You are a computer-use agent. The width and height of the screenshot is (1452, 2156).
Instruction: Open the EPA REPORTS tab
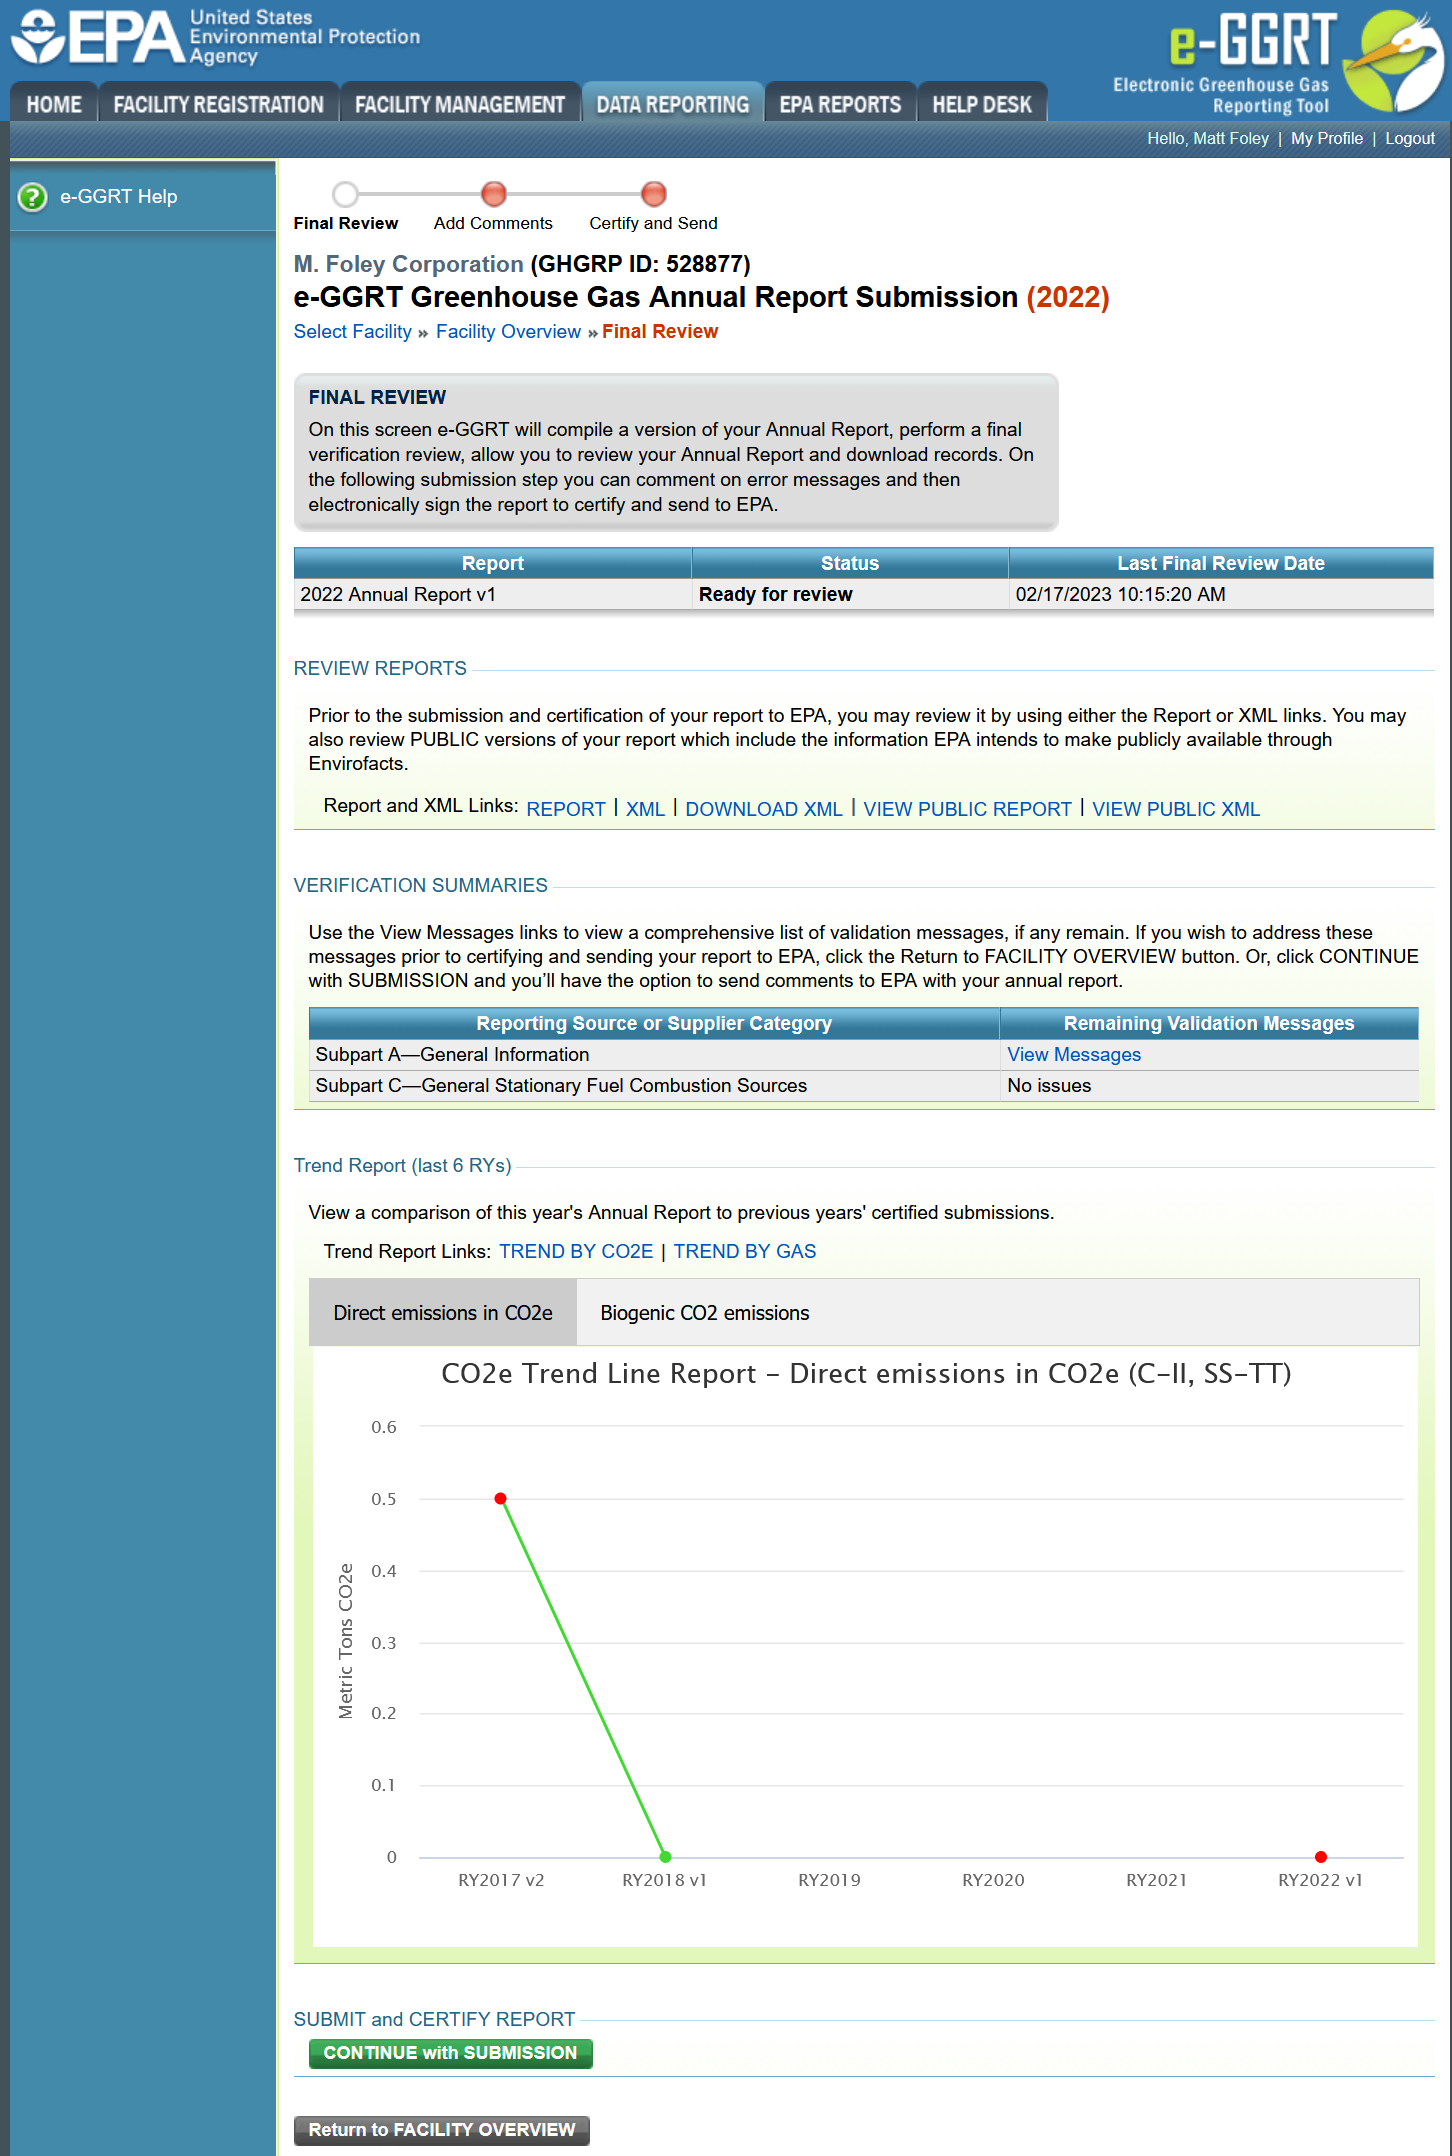coord(840,104)
